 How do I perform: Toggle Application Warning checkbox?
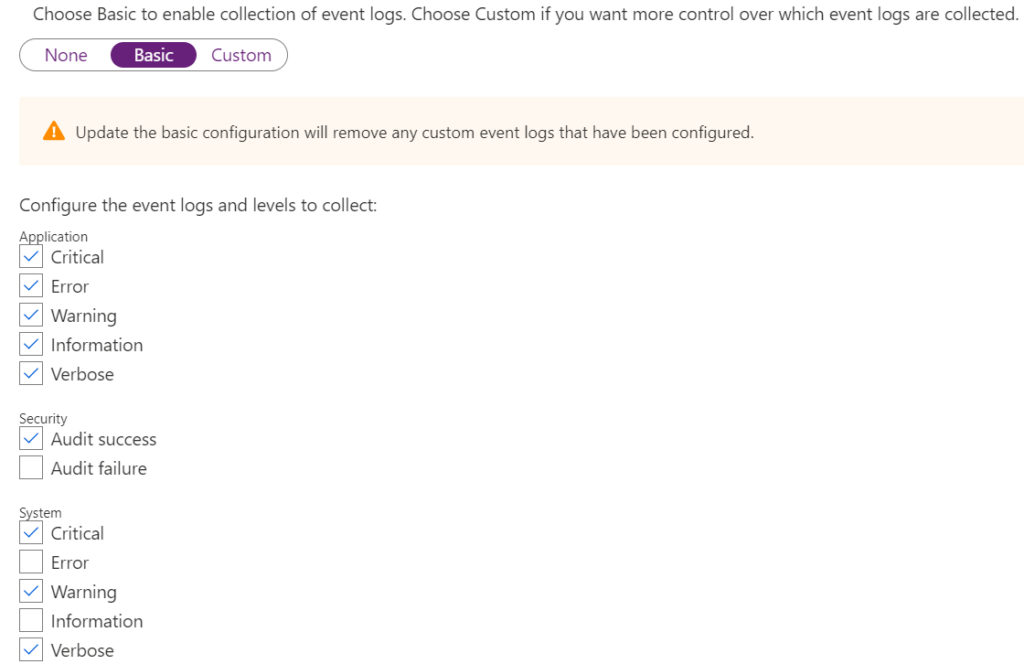(x=31, y=315)
